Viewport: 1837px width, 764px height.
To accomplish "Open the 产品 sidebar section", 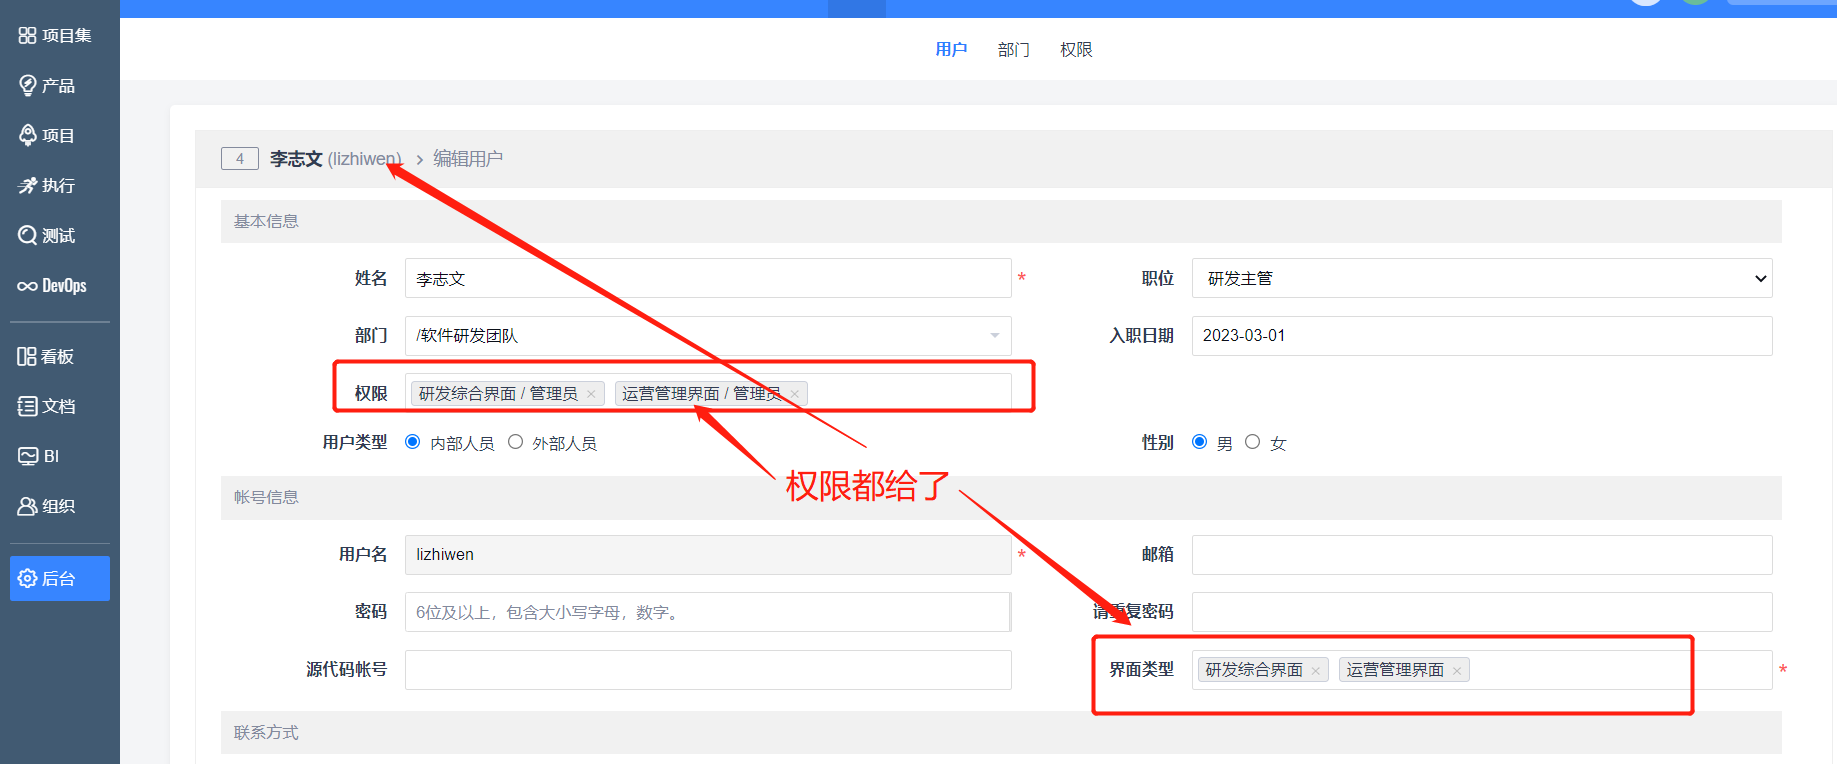I will [x=48, y=86].
